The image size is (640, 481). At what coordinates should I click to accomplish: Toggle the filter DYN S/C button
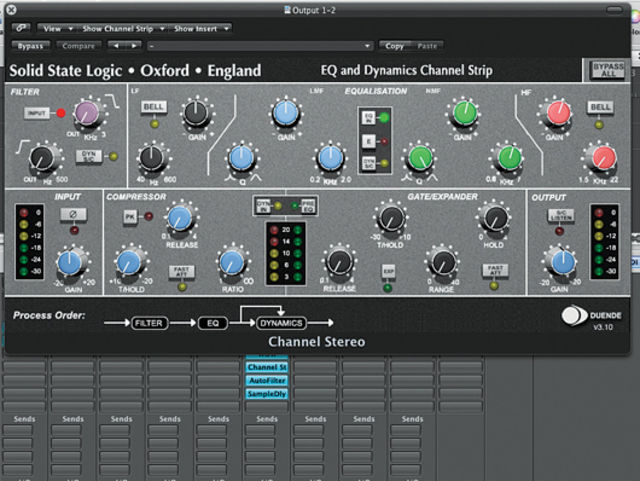tap(89, 156)
